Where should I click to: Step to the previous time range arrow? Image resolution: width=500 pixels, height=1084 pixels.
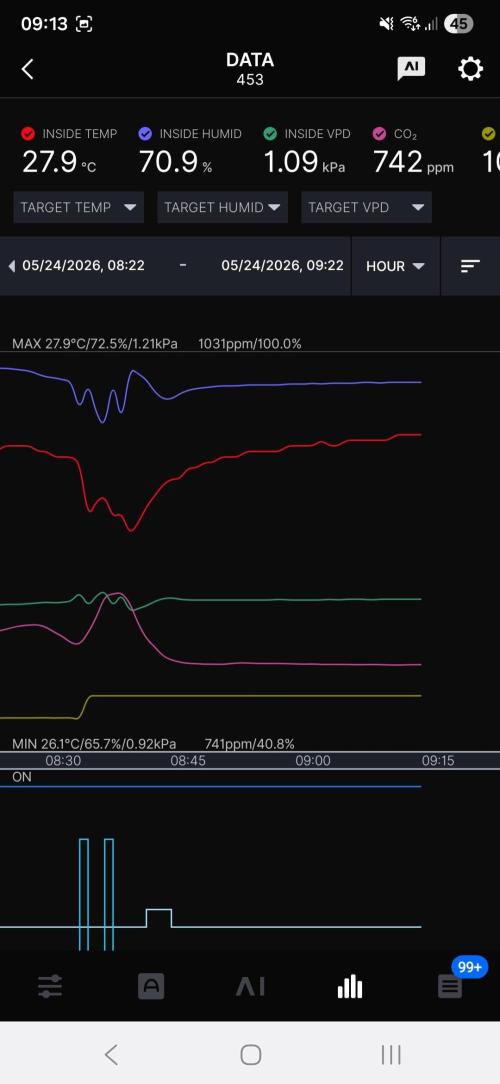(x=11, y=266)
